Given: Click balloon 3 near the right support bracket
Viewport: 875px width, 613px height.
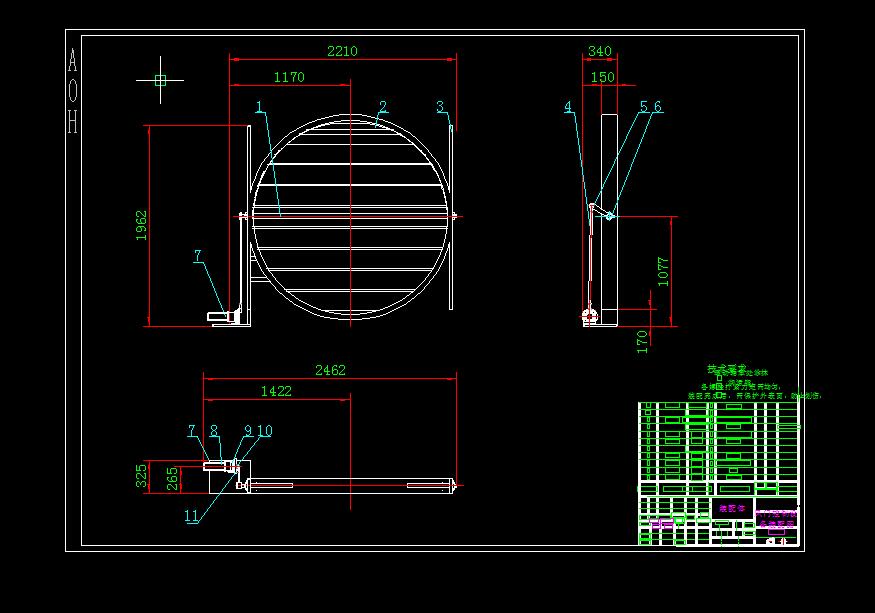Looking at the screenshot, I should [440, 104].
